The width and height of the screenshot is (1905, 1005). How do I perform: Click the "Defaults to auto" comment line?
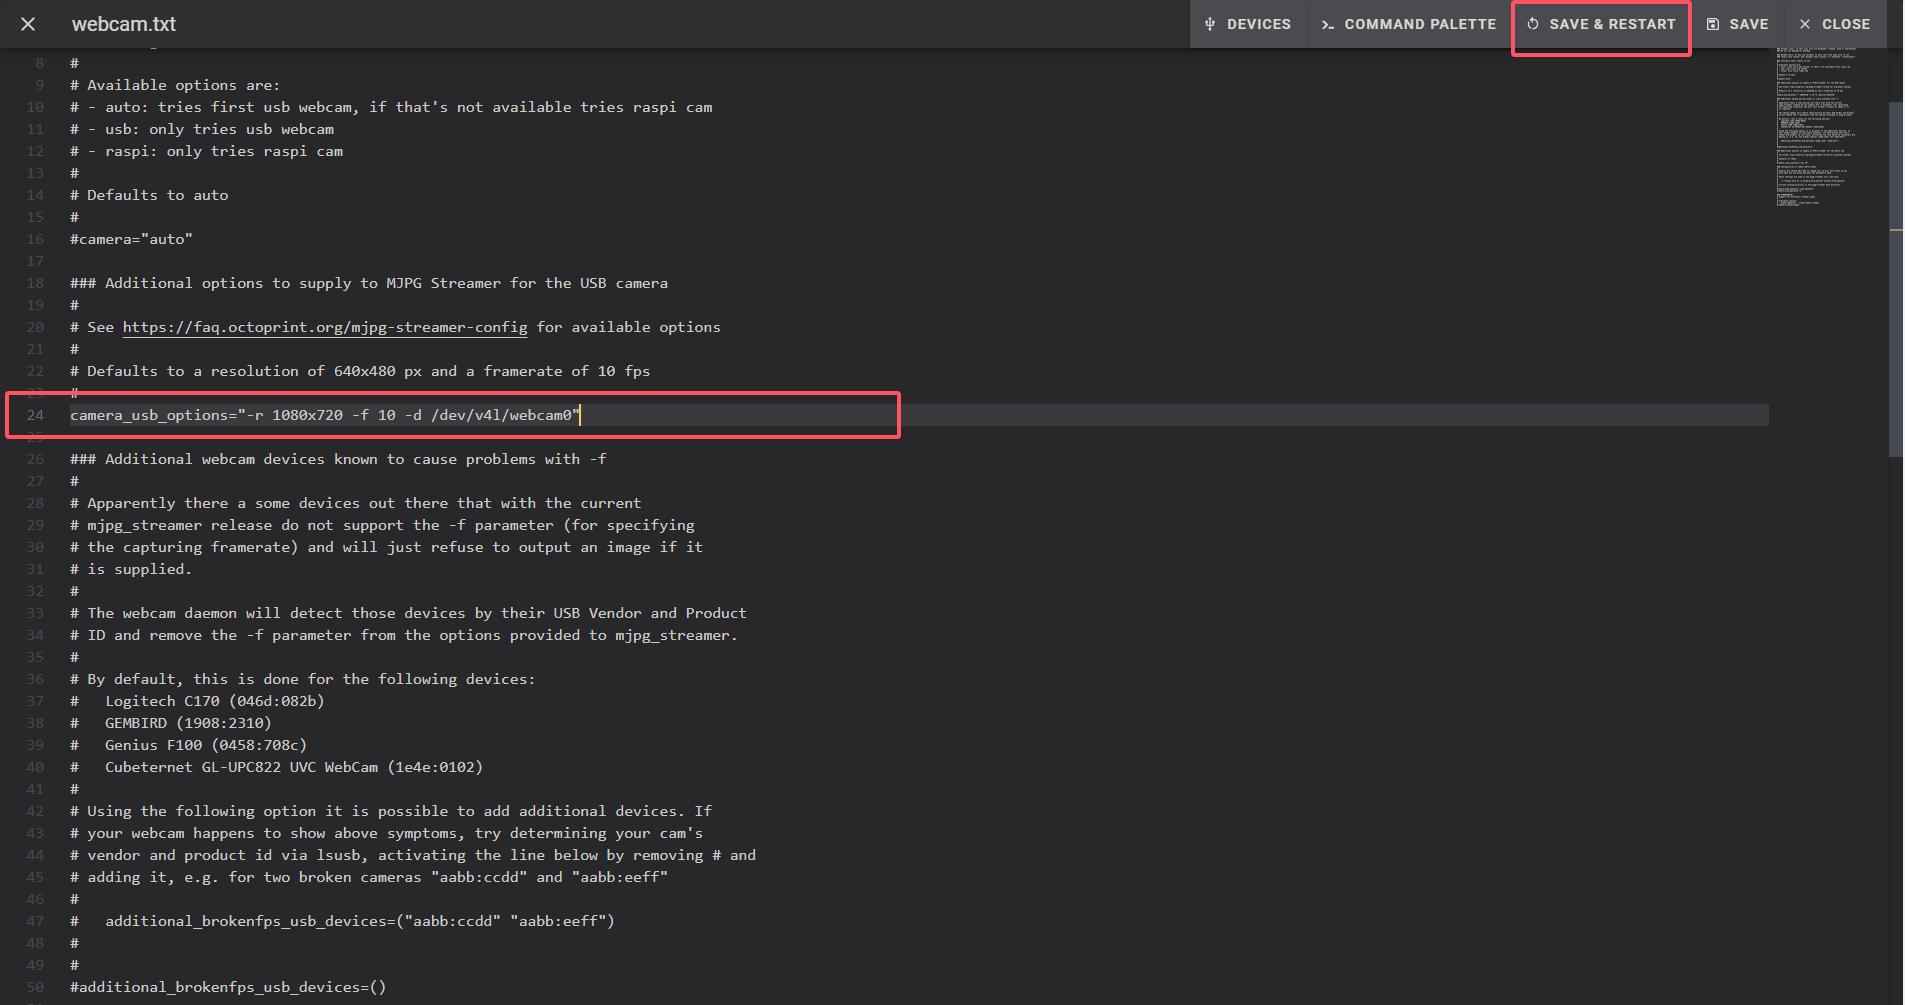tap(157, 195)
